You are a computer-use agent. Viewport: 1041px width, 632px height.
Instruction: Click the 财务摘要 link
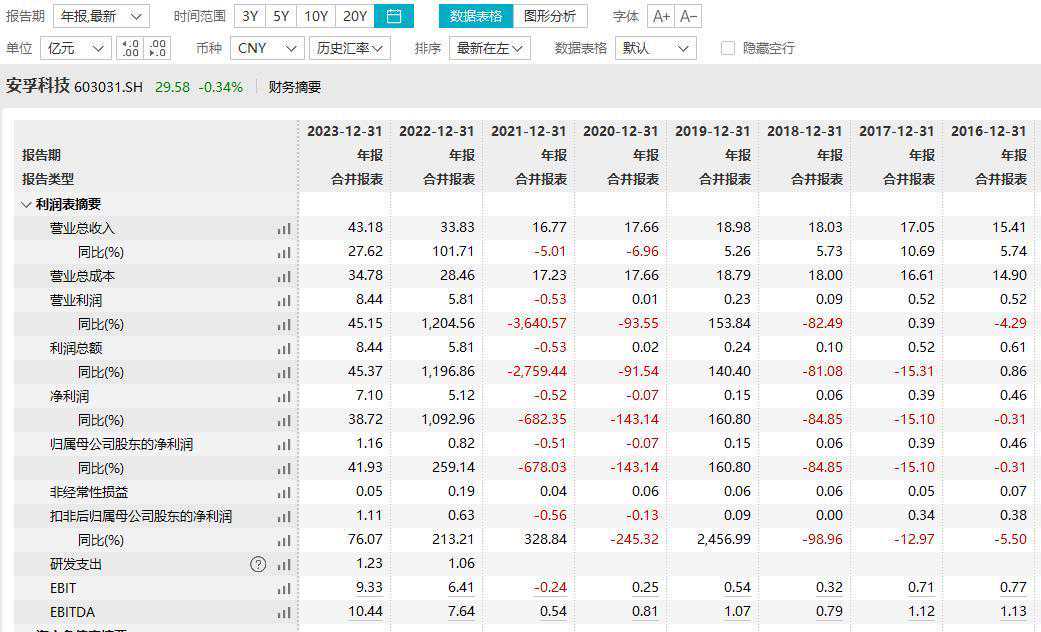click(295, 87)
